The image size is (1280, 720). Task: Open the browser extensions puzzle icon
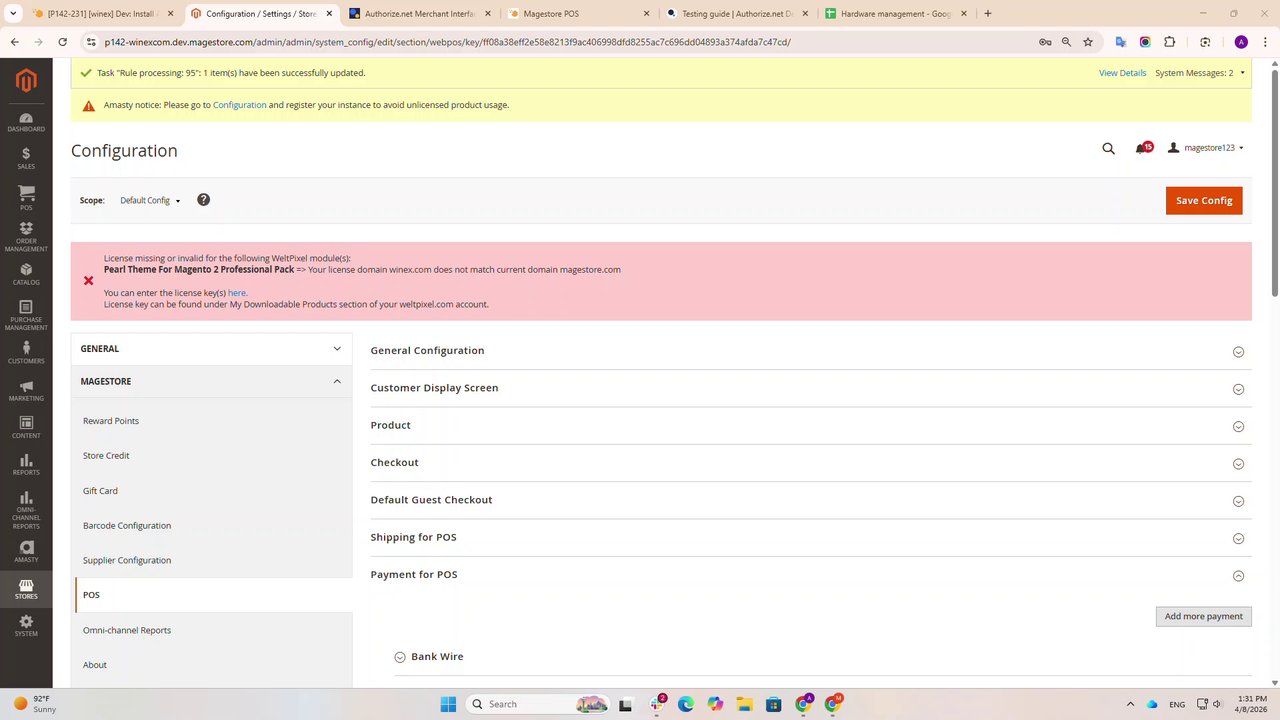coord(1169,42)
